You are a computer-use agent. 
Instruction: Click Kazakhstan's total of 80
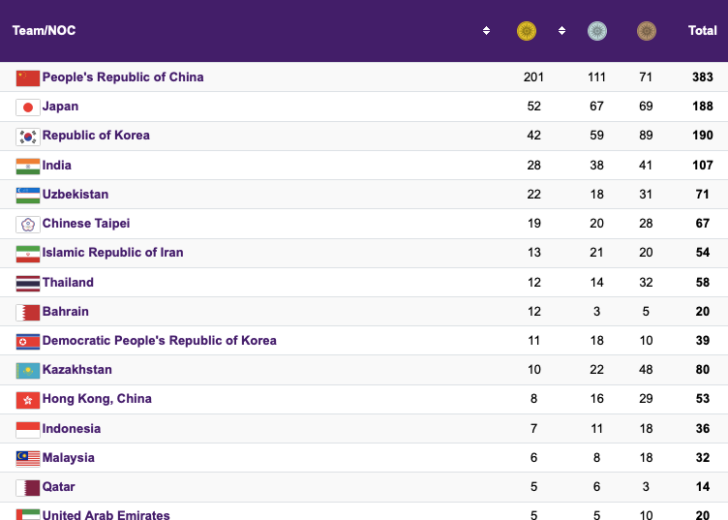pos(702,370)
